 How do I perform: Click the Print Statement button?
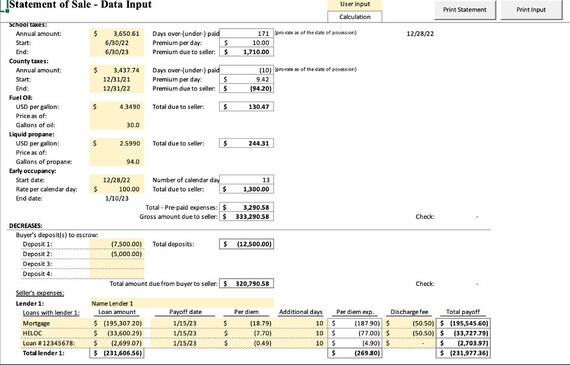[x=465, y=10]
